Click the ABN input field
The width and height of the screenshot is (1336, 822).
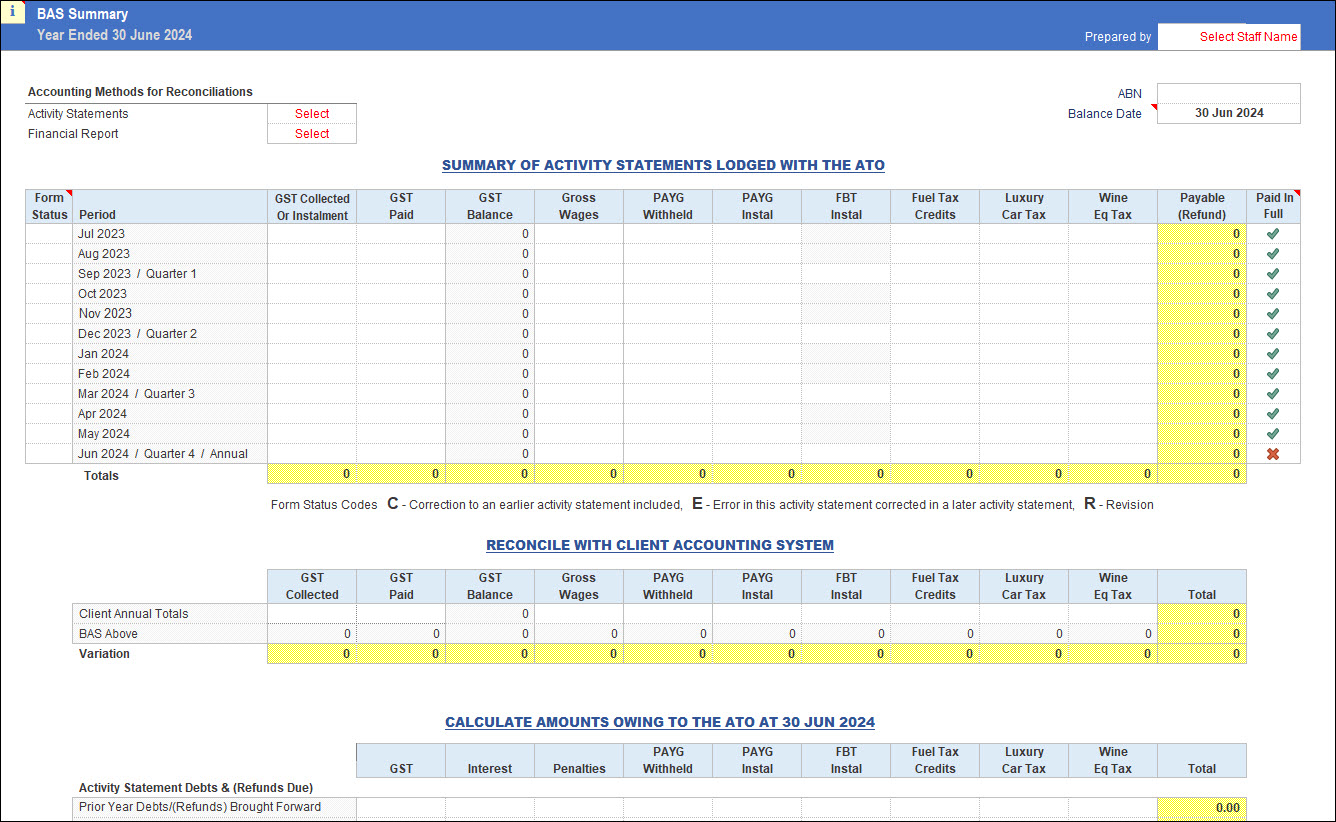pos(1229,94)
